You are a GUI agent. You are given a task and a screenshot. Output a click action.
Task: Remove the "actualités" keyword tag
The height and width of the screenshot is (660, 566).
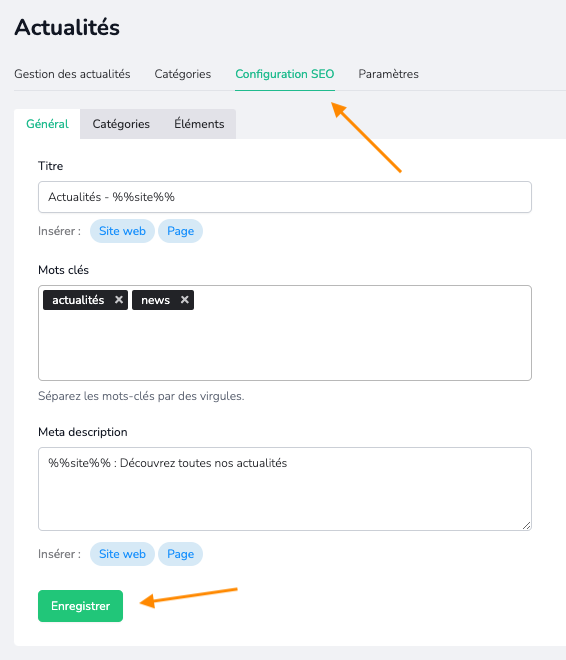point(119,300)
